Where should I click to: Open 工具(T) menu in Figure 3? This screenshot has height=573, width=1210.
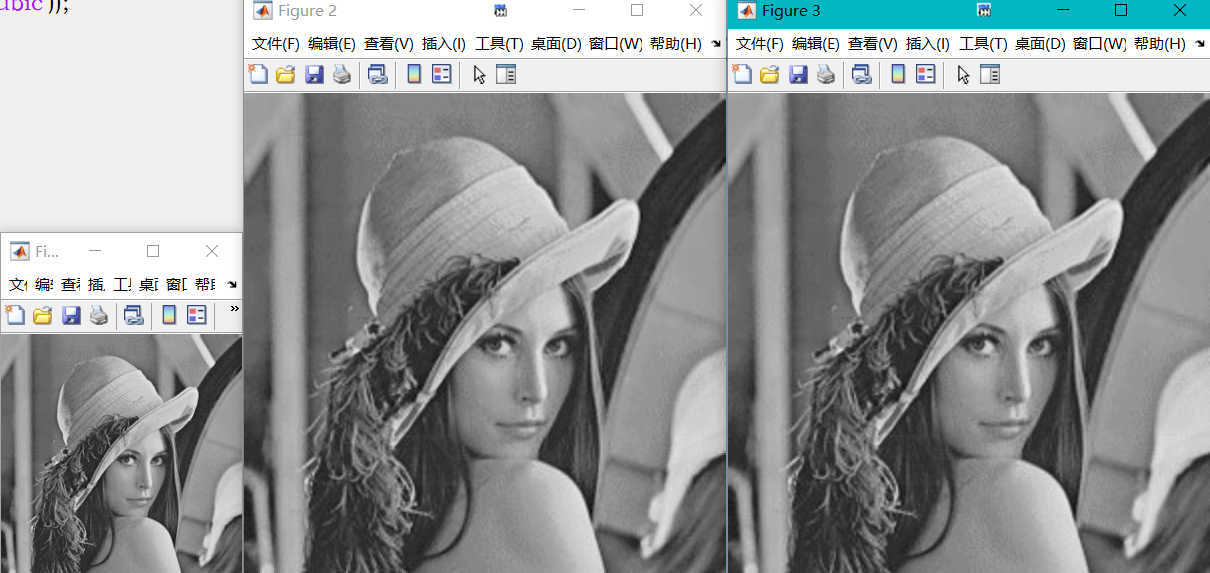(x=983, y=44)
